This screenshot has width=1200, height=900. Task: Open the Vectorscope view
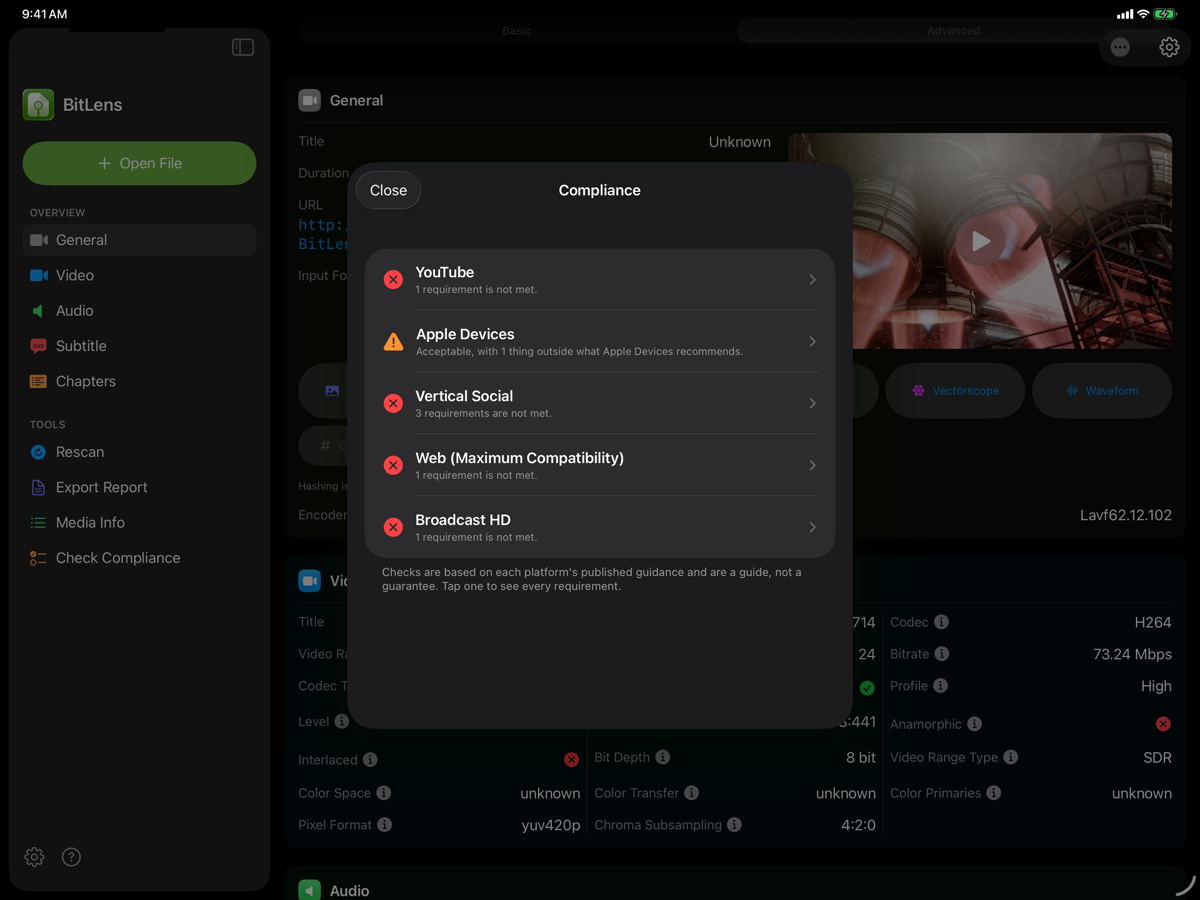pyautogui.click(x=955, y=391)
